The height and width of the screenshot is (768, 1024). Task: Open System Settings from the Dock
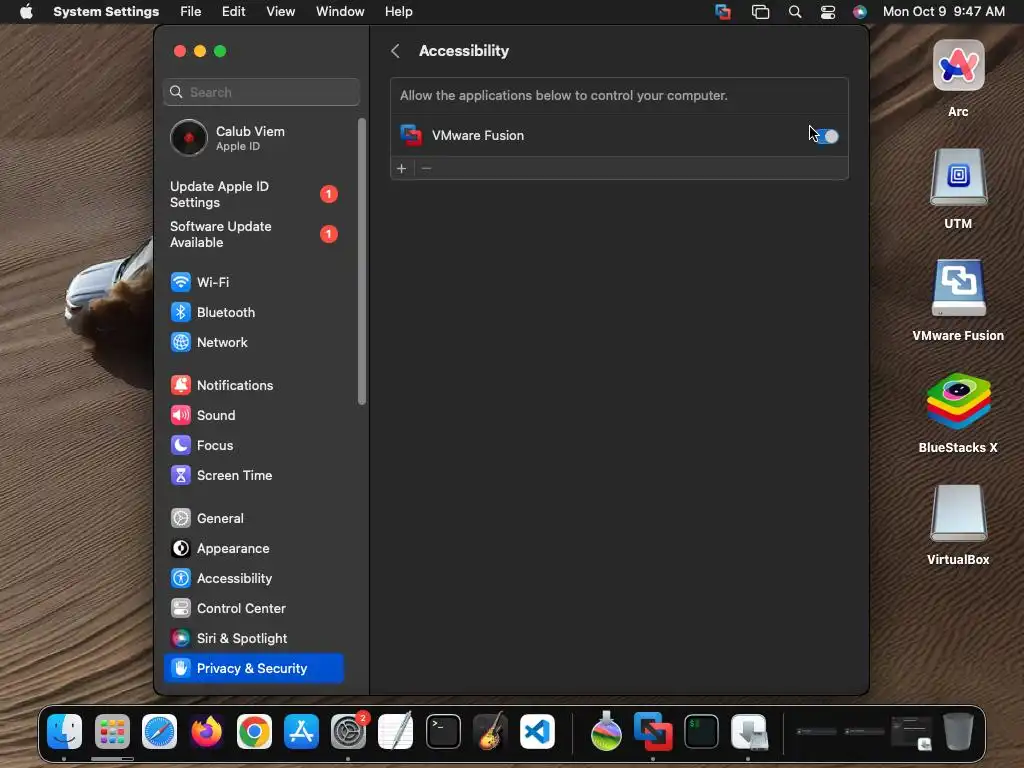point(349,731)
